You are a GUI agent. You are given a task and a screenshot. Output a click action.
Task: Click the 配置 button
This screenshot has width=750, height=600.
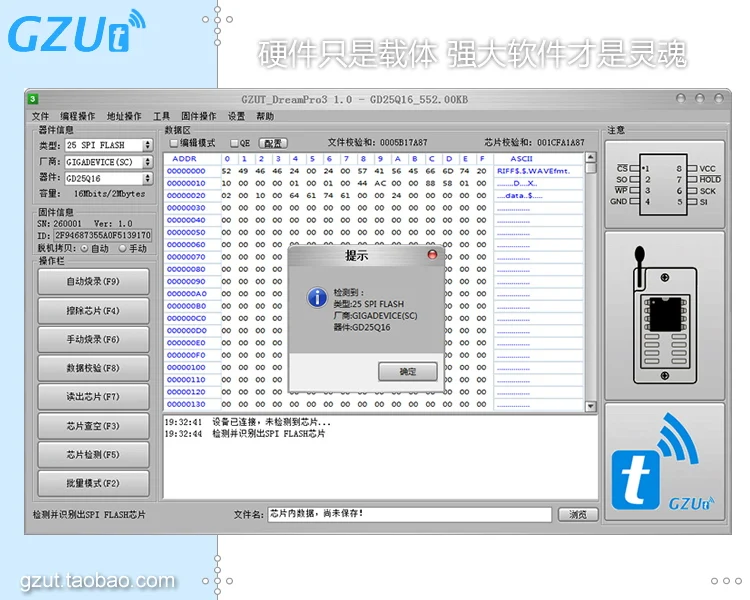273,143
